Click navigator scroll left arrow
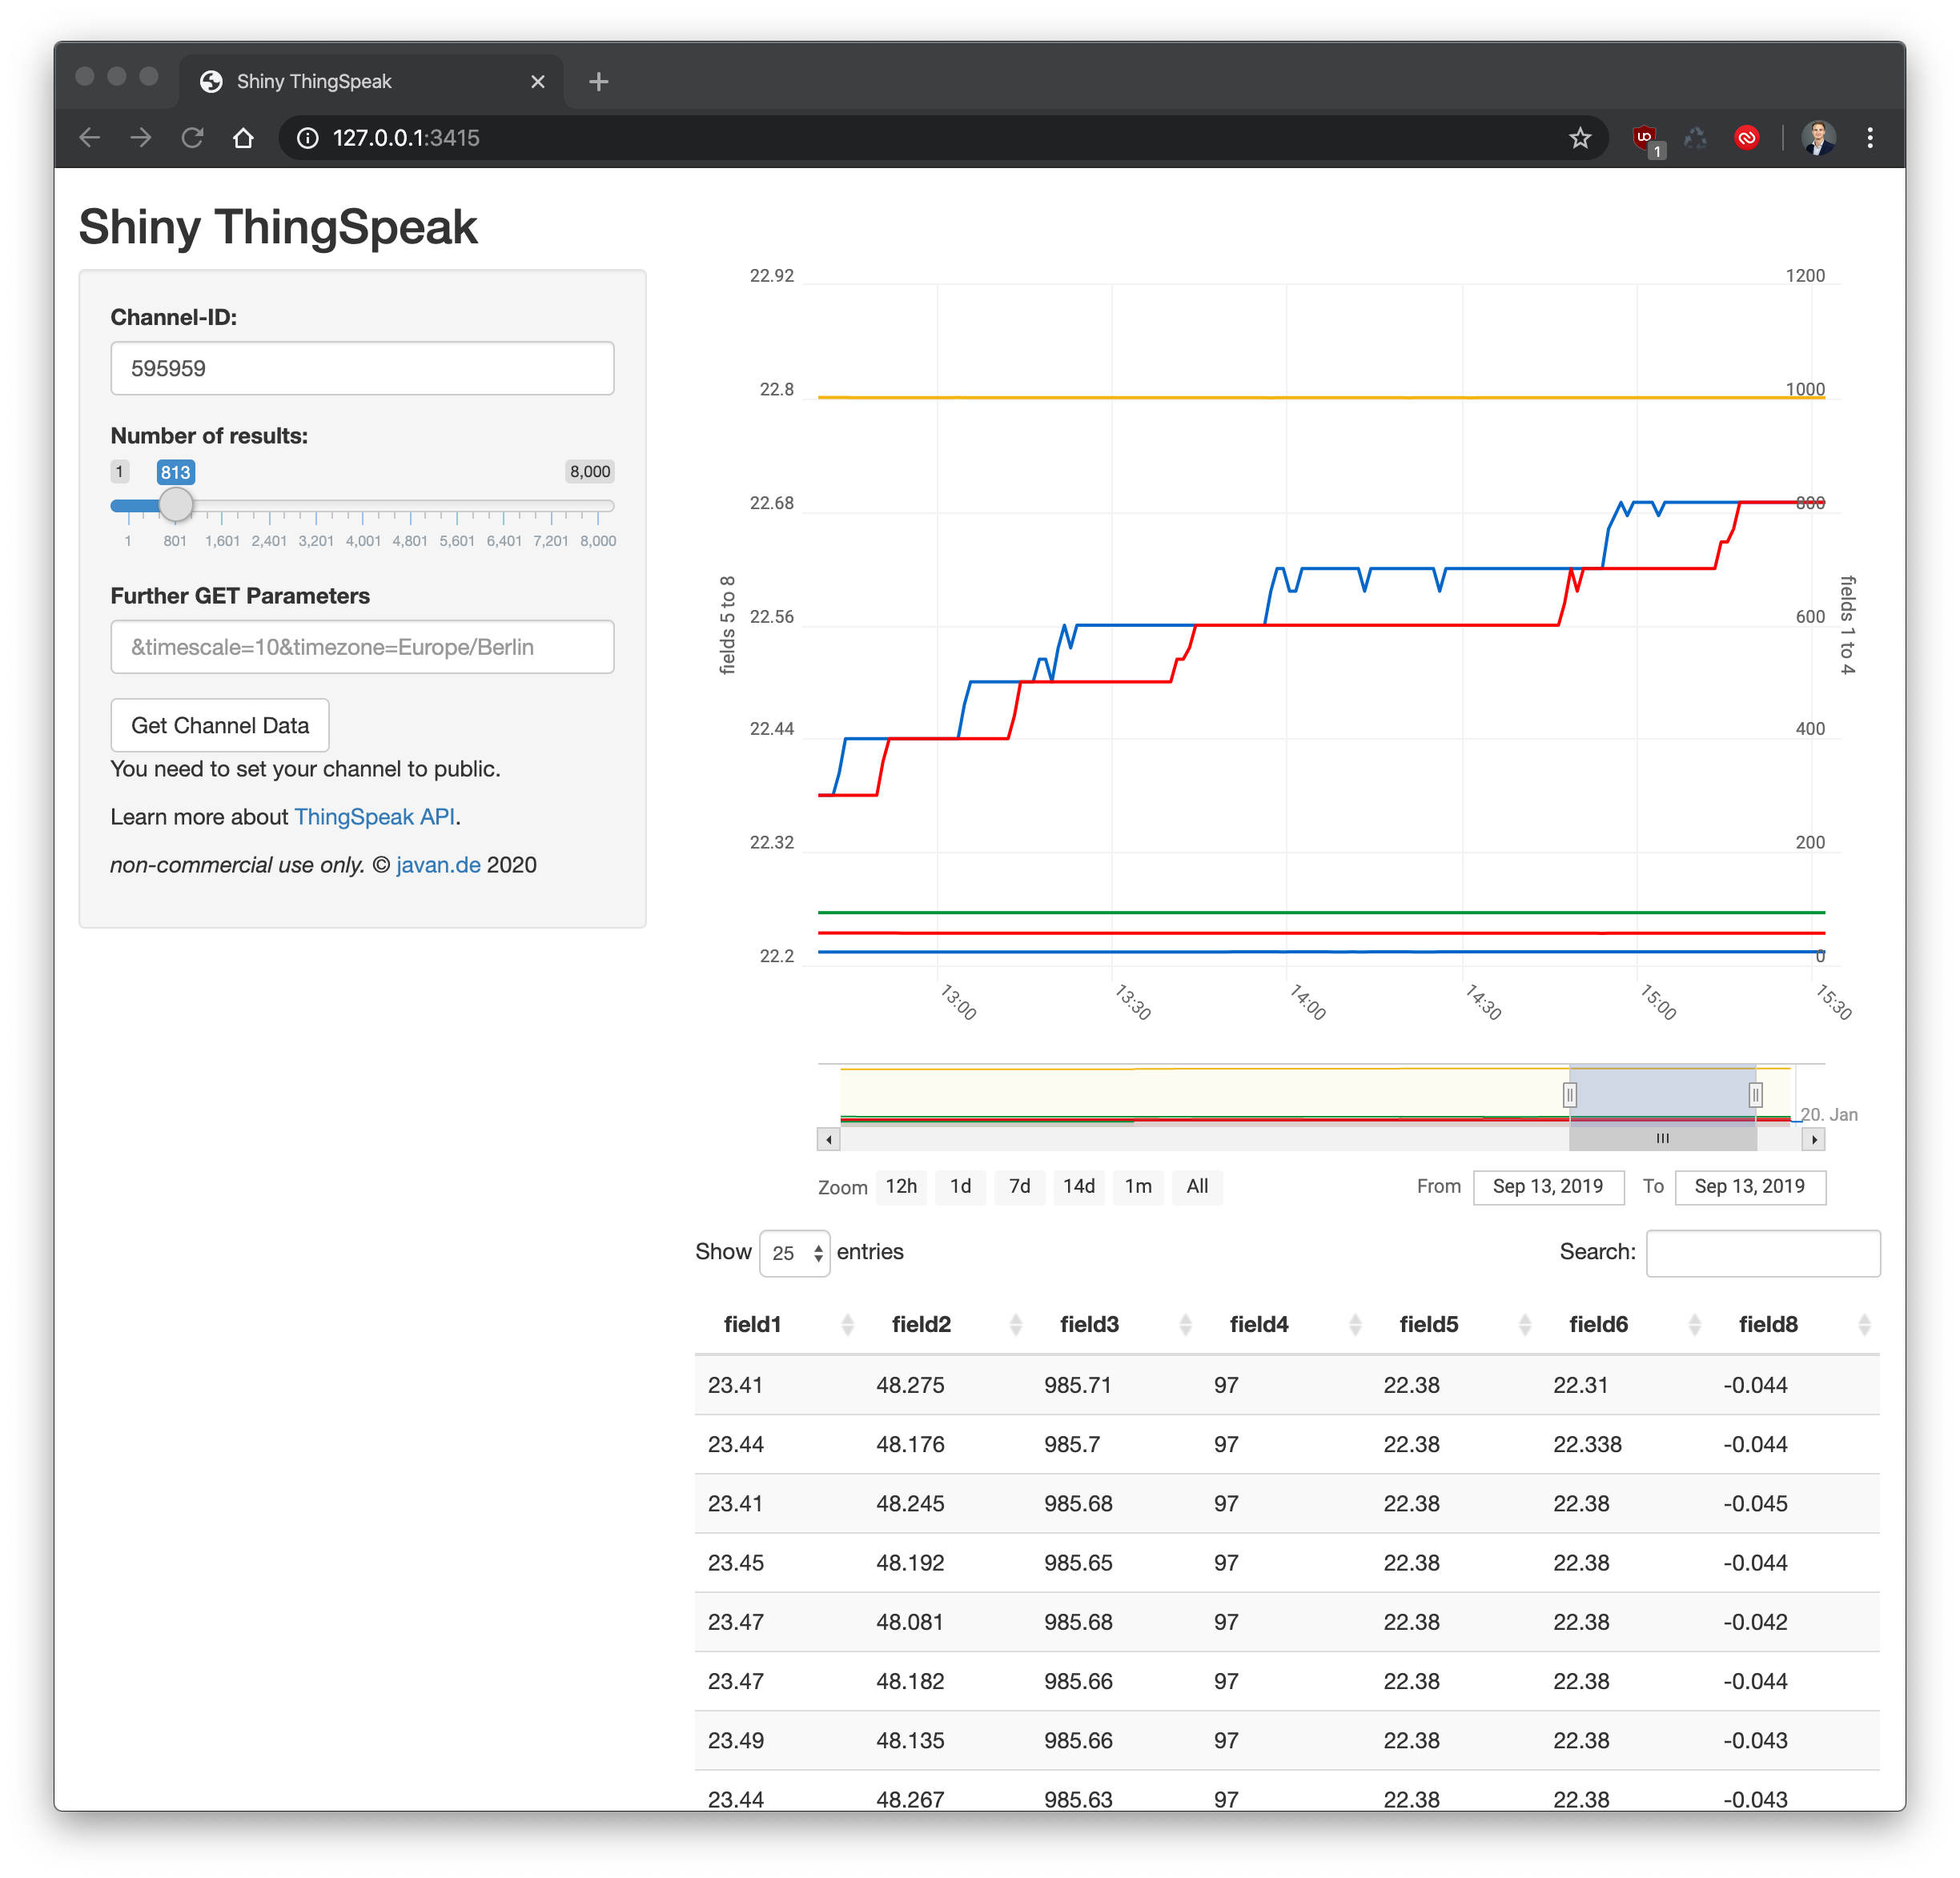Screen dimensions: 1960x1878 [828, 1139]
